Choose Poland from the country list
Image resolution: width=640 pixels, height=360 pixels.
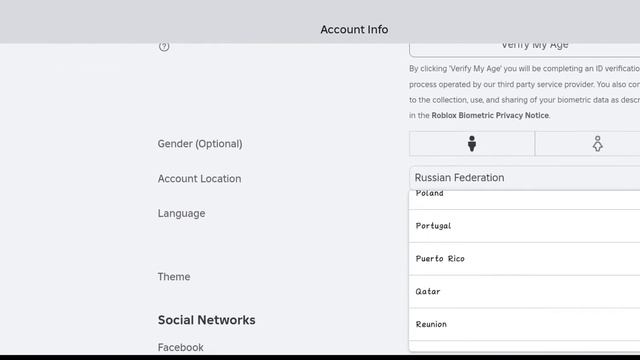(524, 200)
